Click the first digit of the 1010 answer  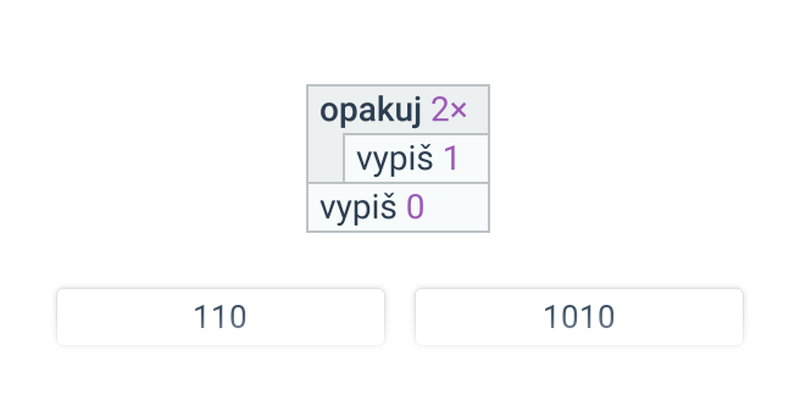(x=552, y=317)
